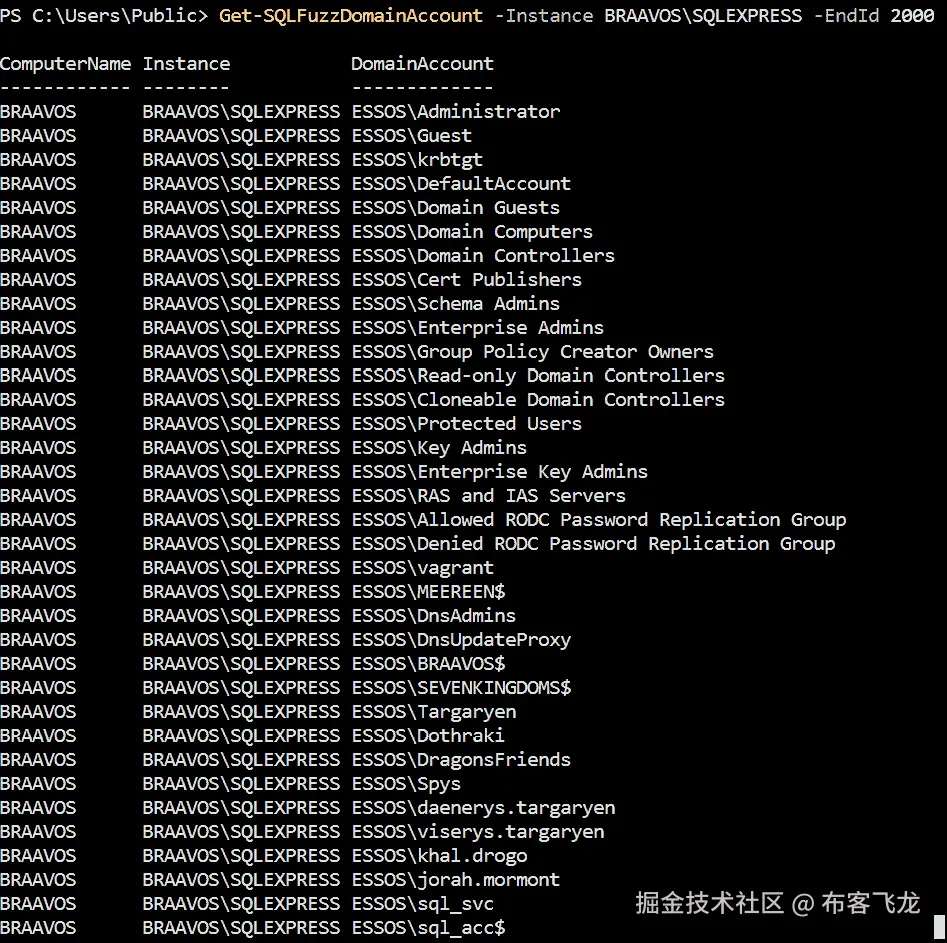The width and height of the screenshot is (947, 943).
Task: Click the Instance column header
Action: point(185,63)
